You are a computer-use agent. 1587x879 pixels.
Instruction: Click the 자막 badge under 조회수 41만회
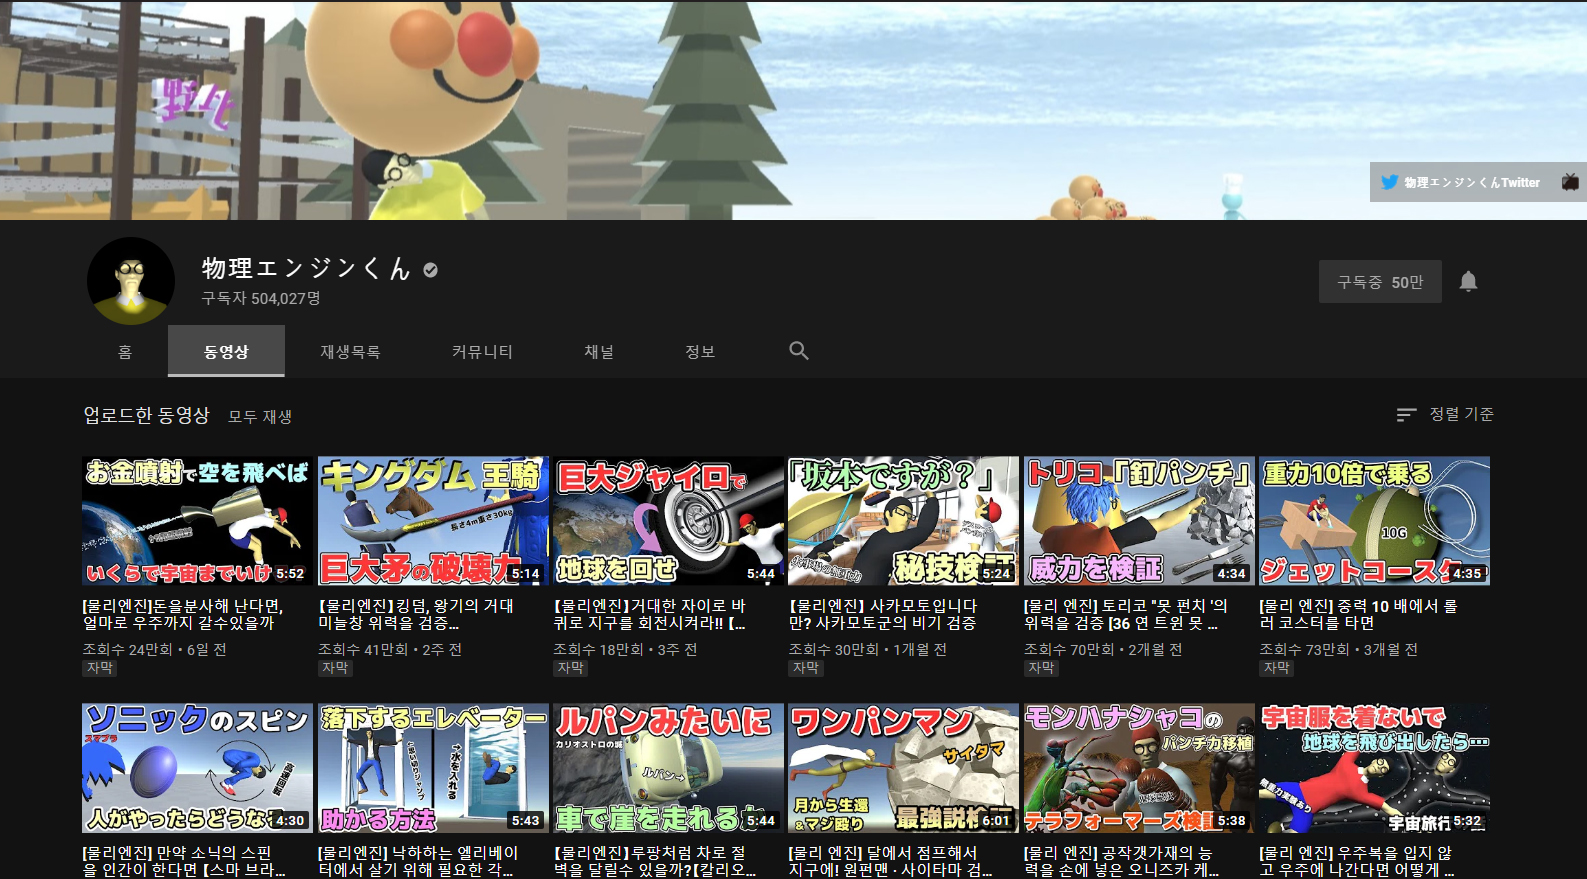(x=336, y=667)
